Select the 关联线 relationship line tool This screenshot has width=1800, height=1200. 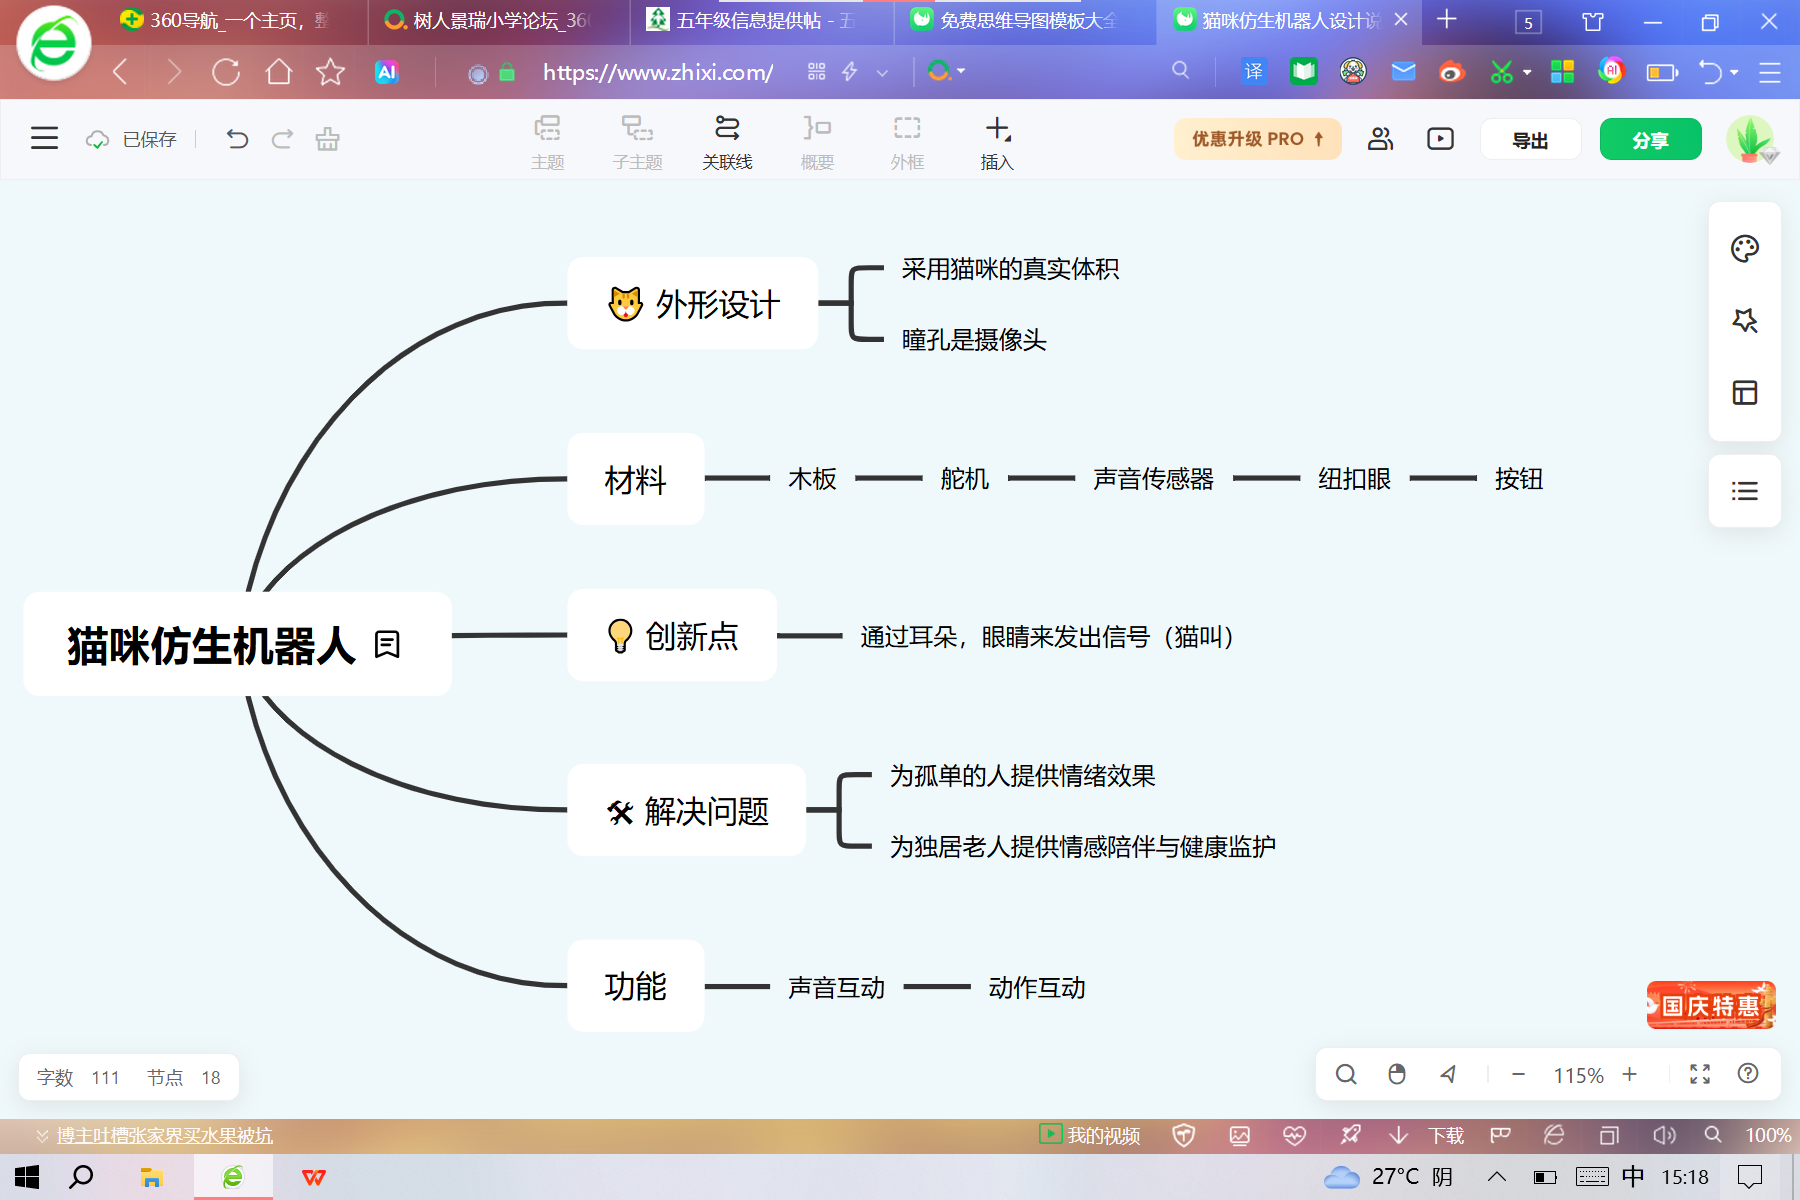(727, 142)
